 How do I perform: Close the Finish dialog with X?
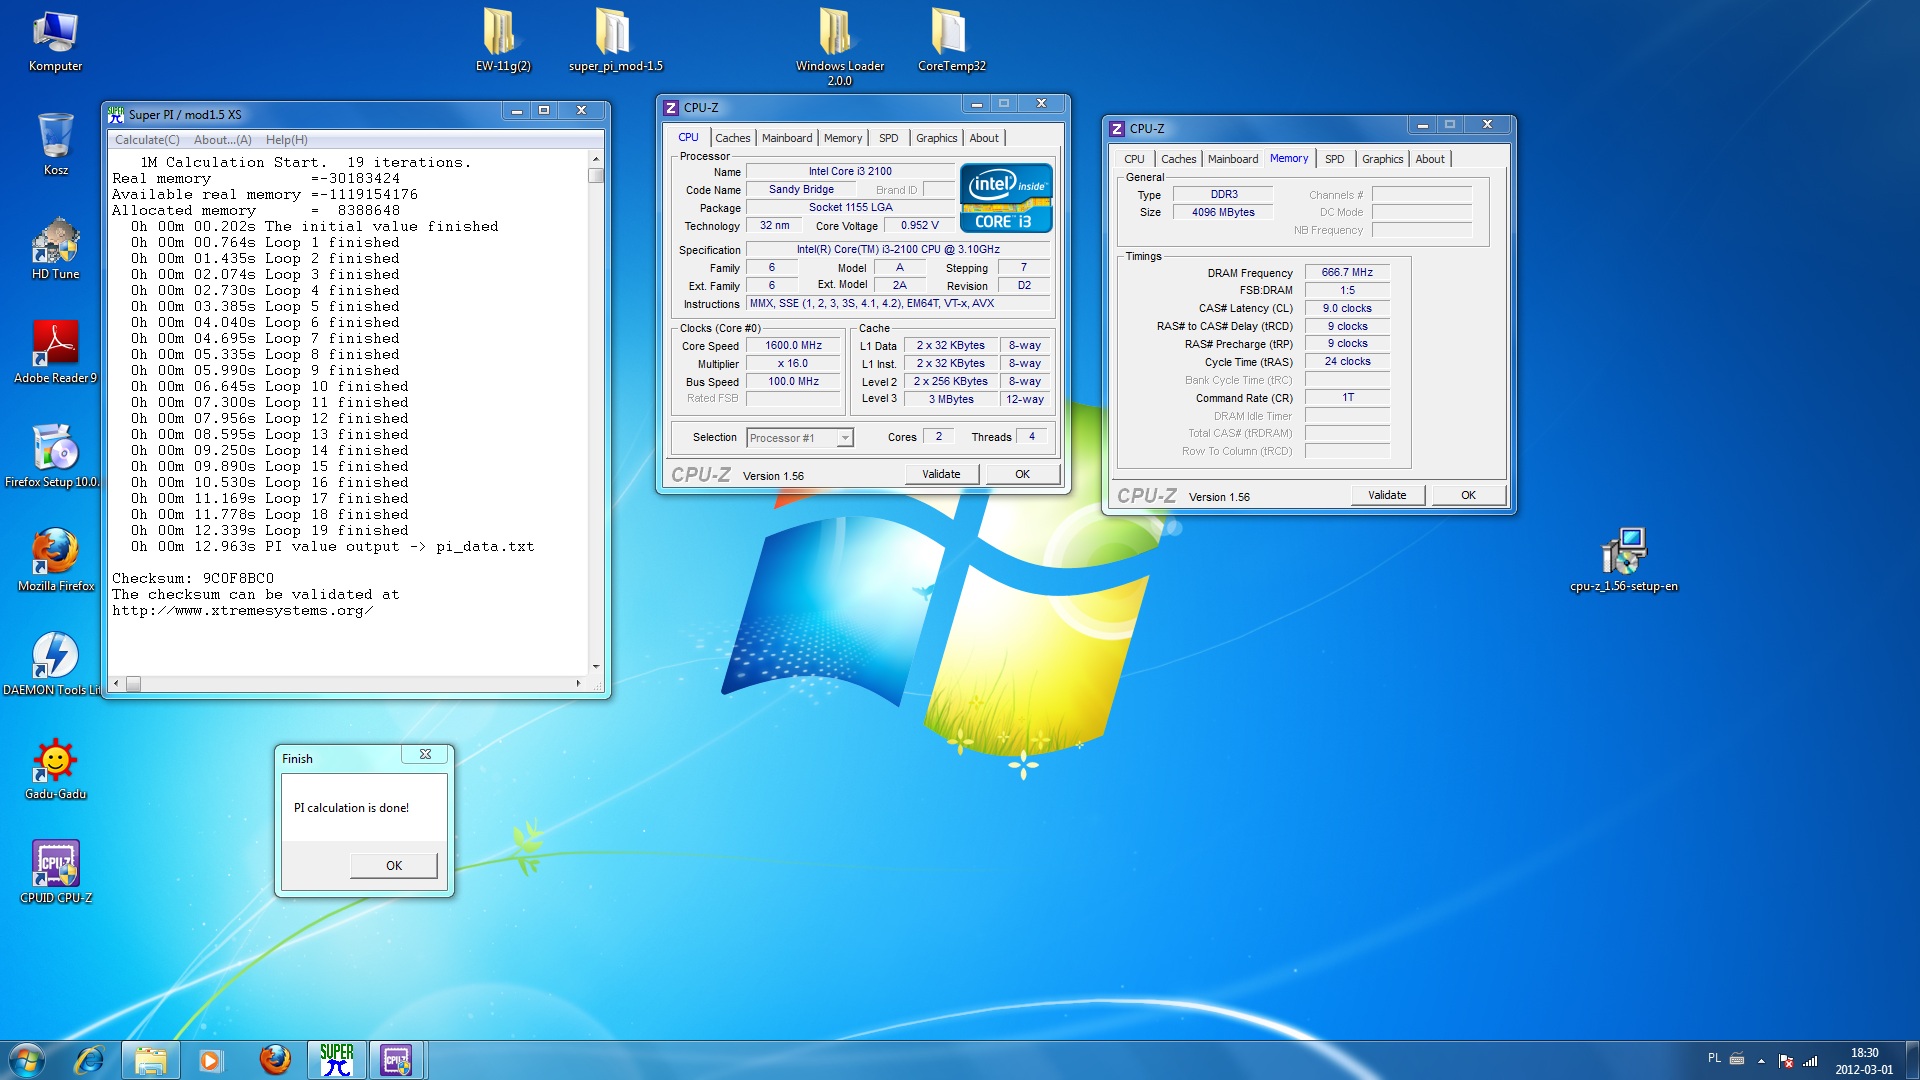click(425, 755)
